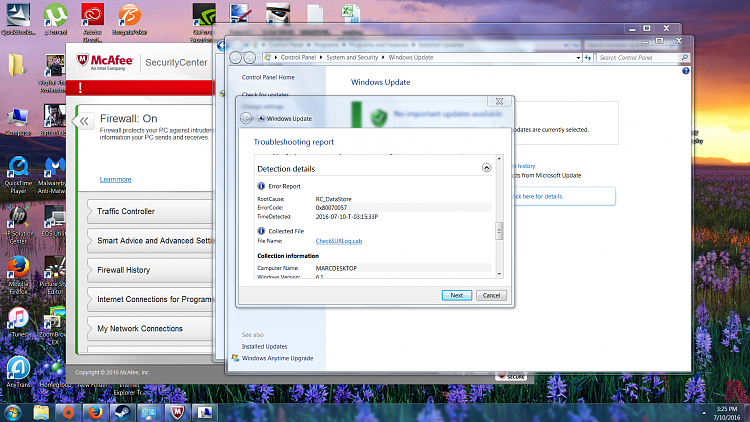Expand the Firewall History section

150,270
